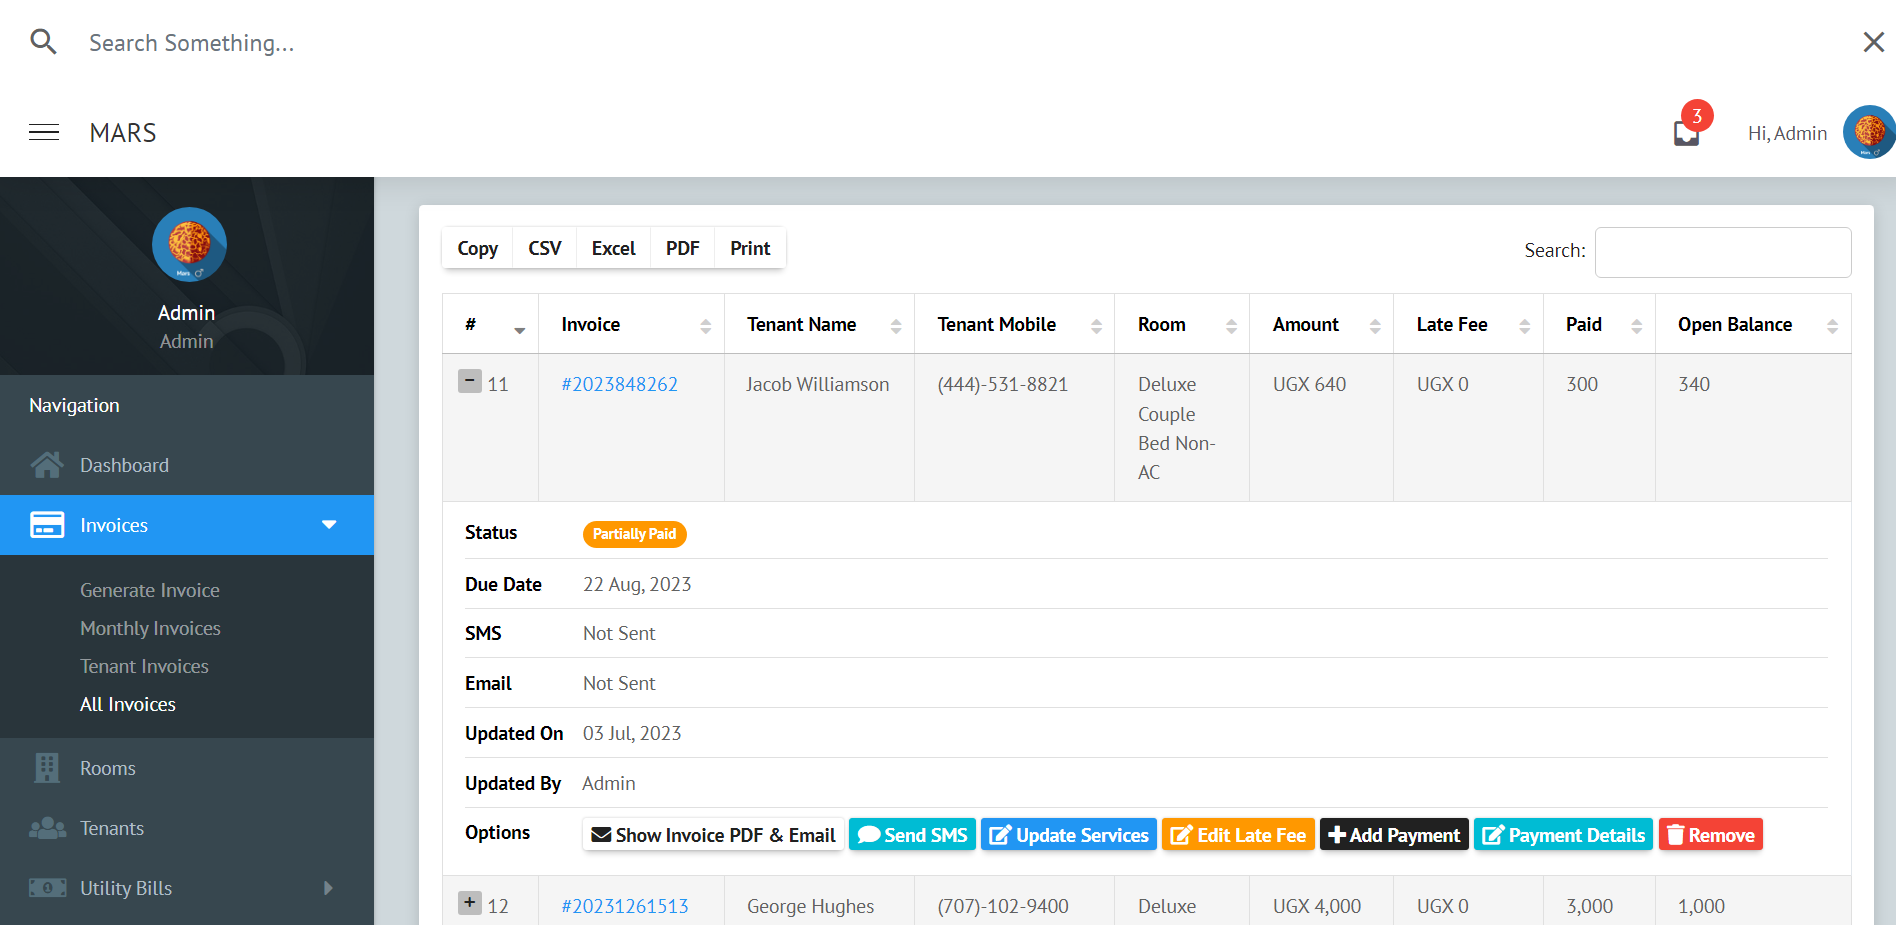Click Show Invoice PDF & Email button

[713, 835]
